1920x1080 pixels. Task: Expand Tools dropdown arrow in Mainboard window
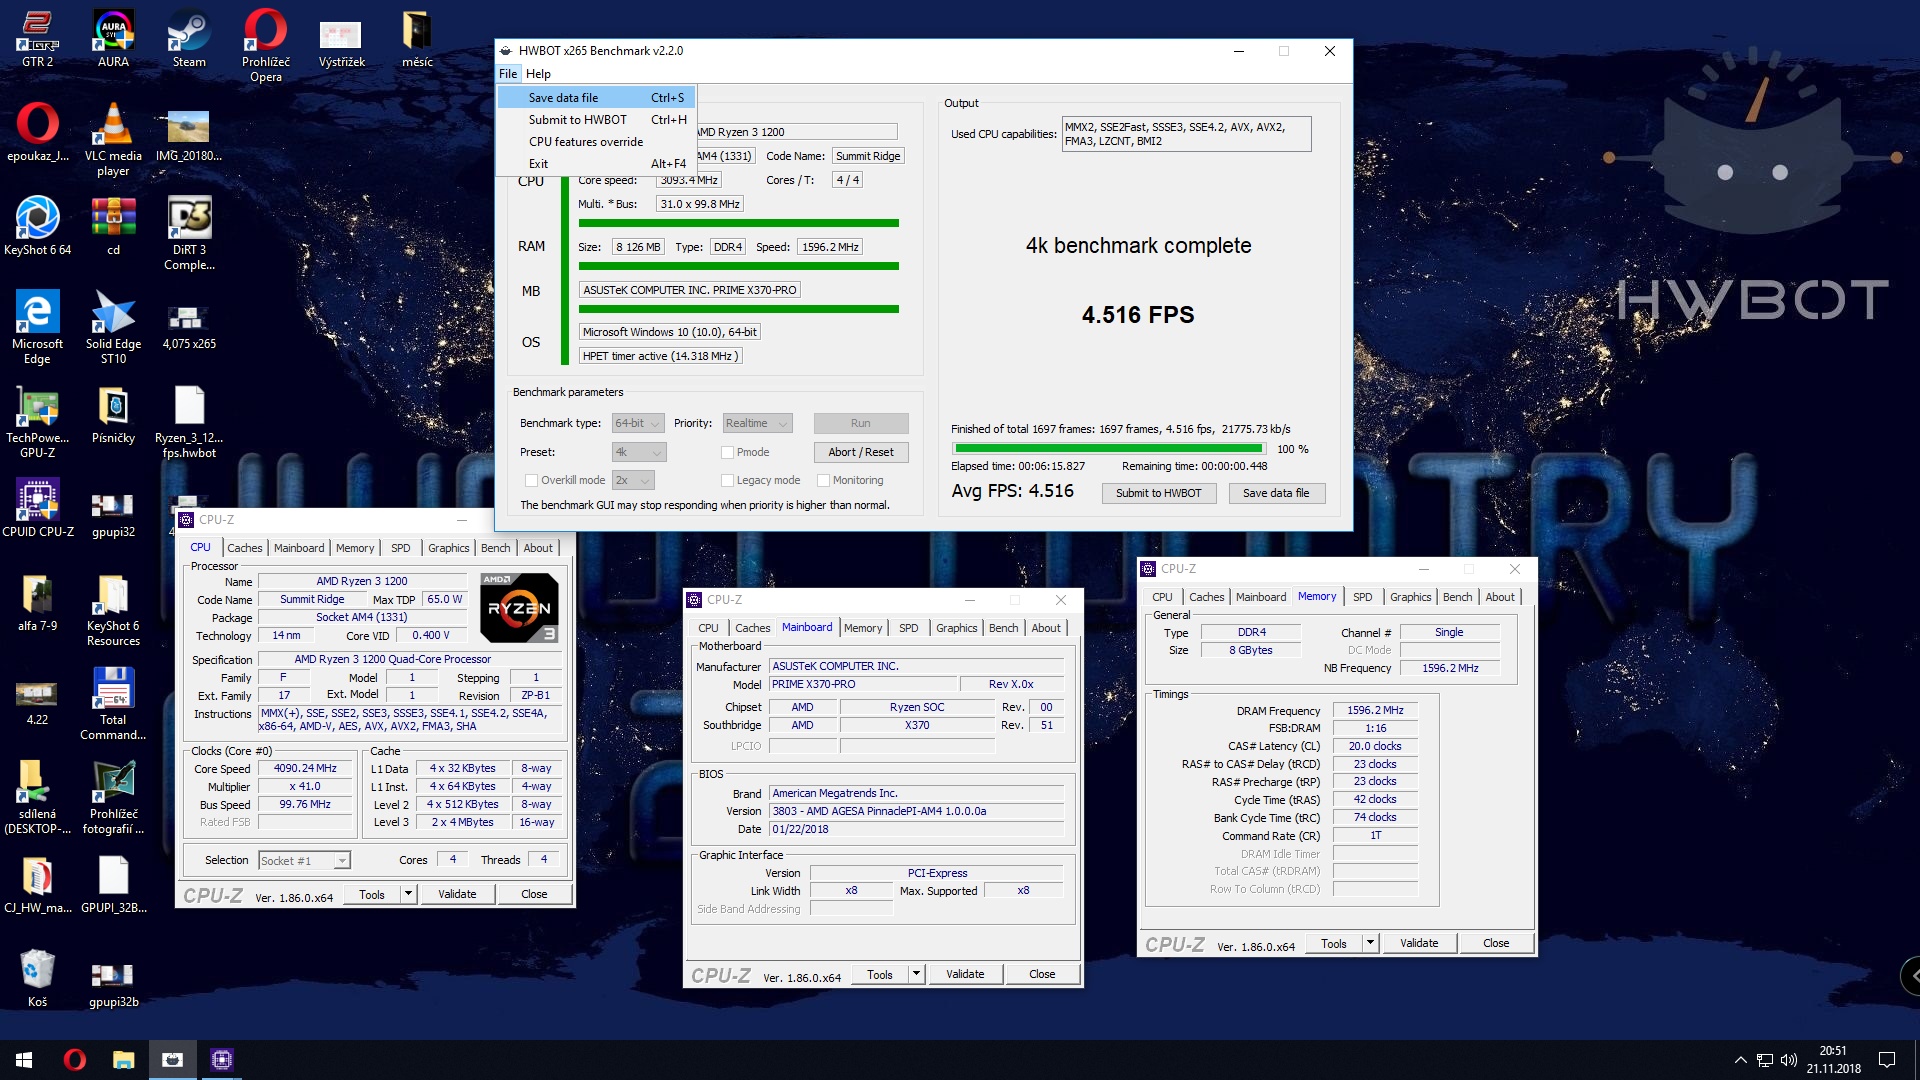point(916,974)
